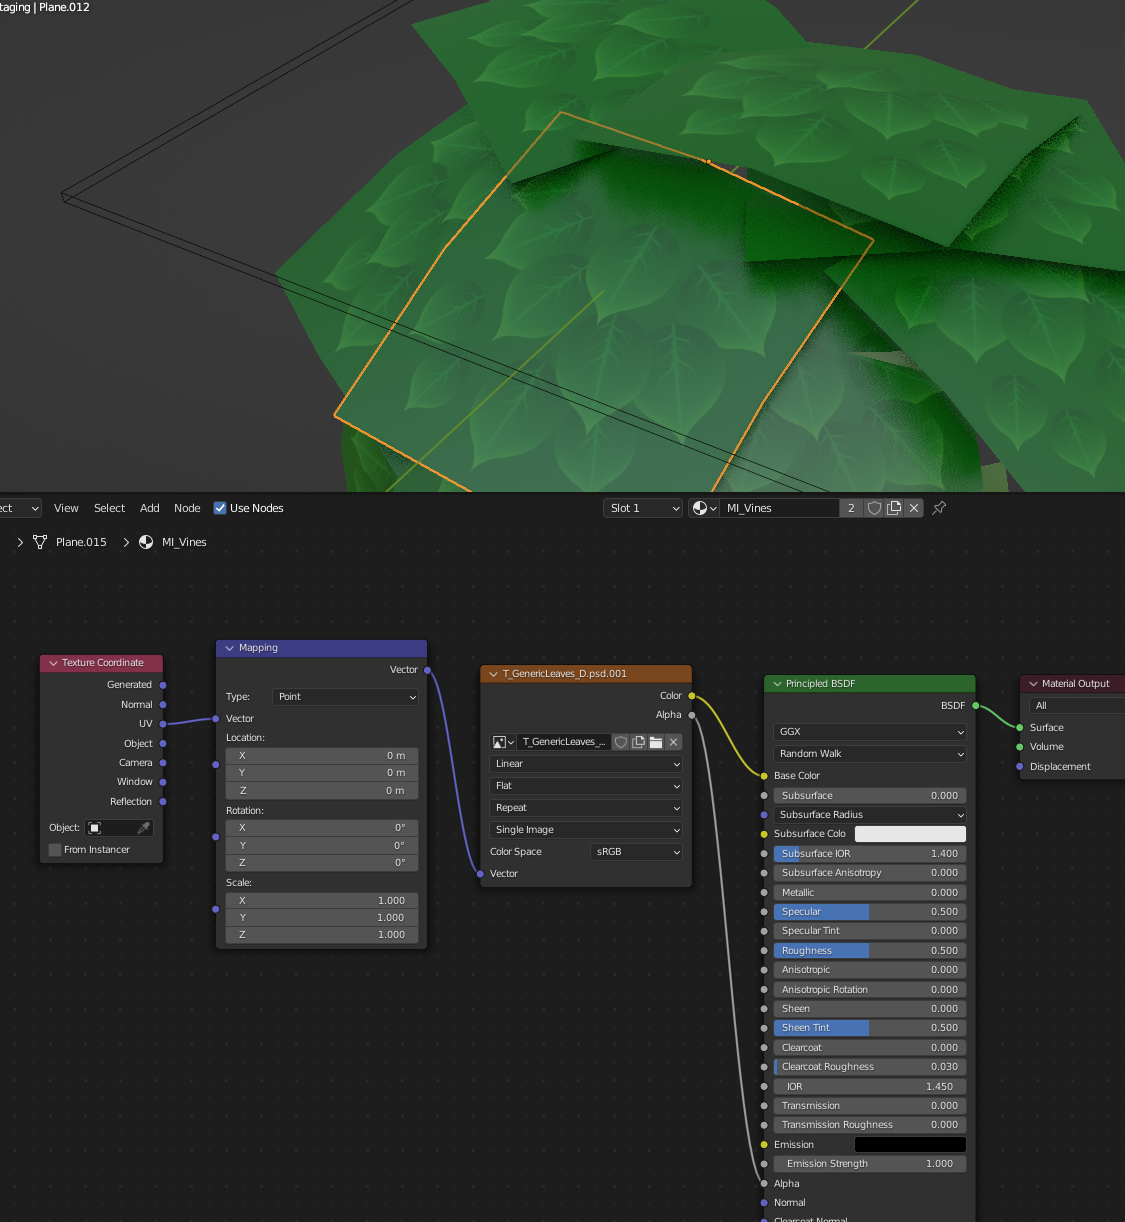The width and height of the screenshot is (1125, 1222).
Task: Click the UV output socket
Action: click(x=163, y=724)
